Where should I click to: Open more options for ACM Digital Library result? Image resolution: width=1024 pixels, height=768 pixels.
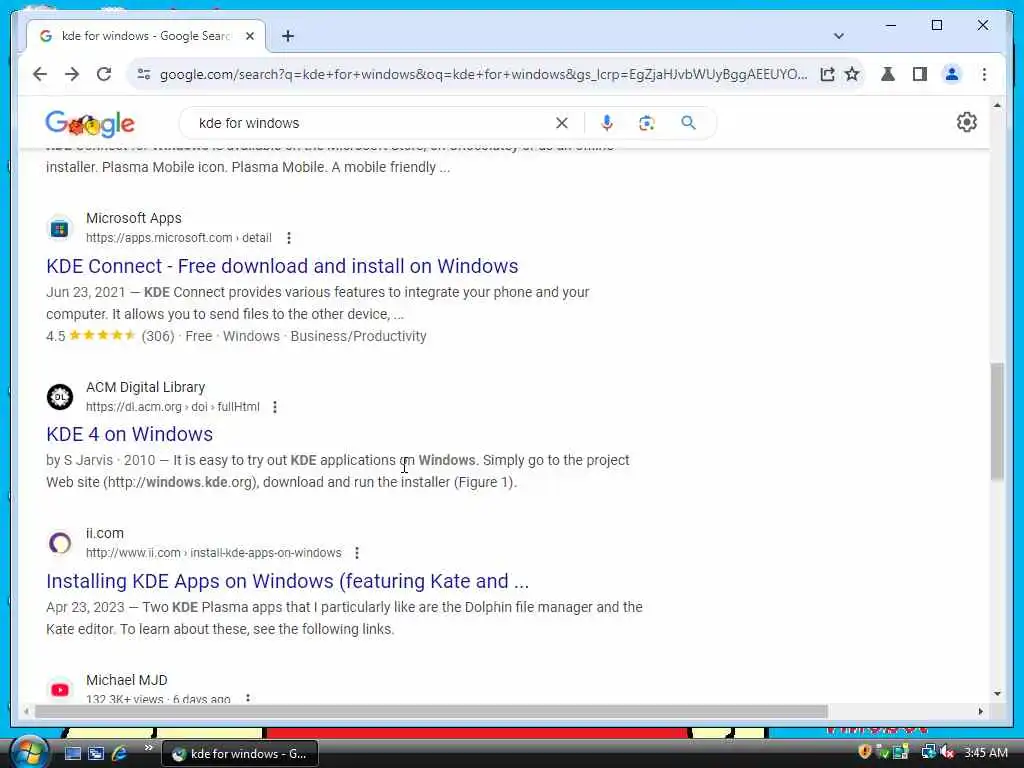pos(275,407)
